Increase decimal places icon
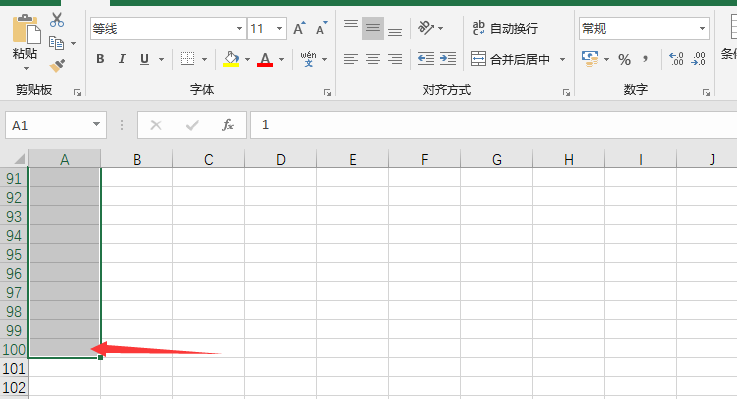 click(676, 59)
